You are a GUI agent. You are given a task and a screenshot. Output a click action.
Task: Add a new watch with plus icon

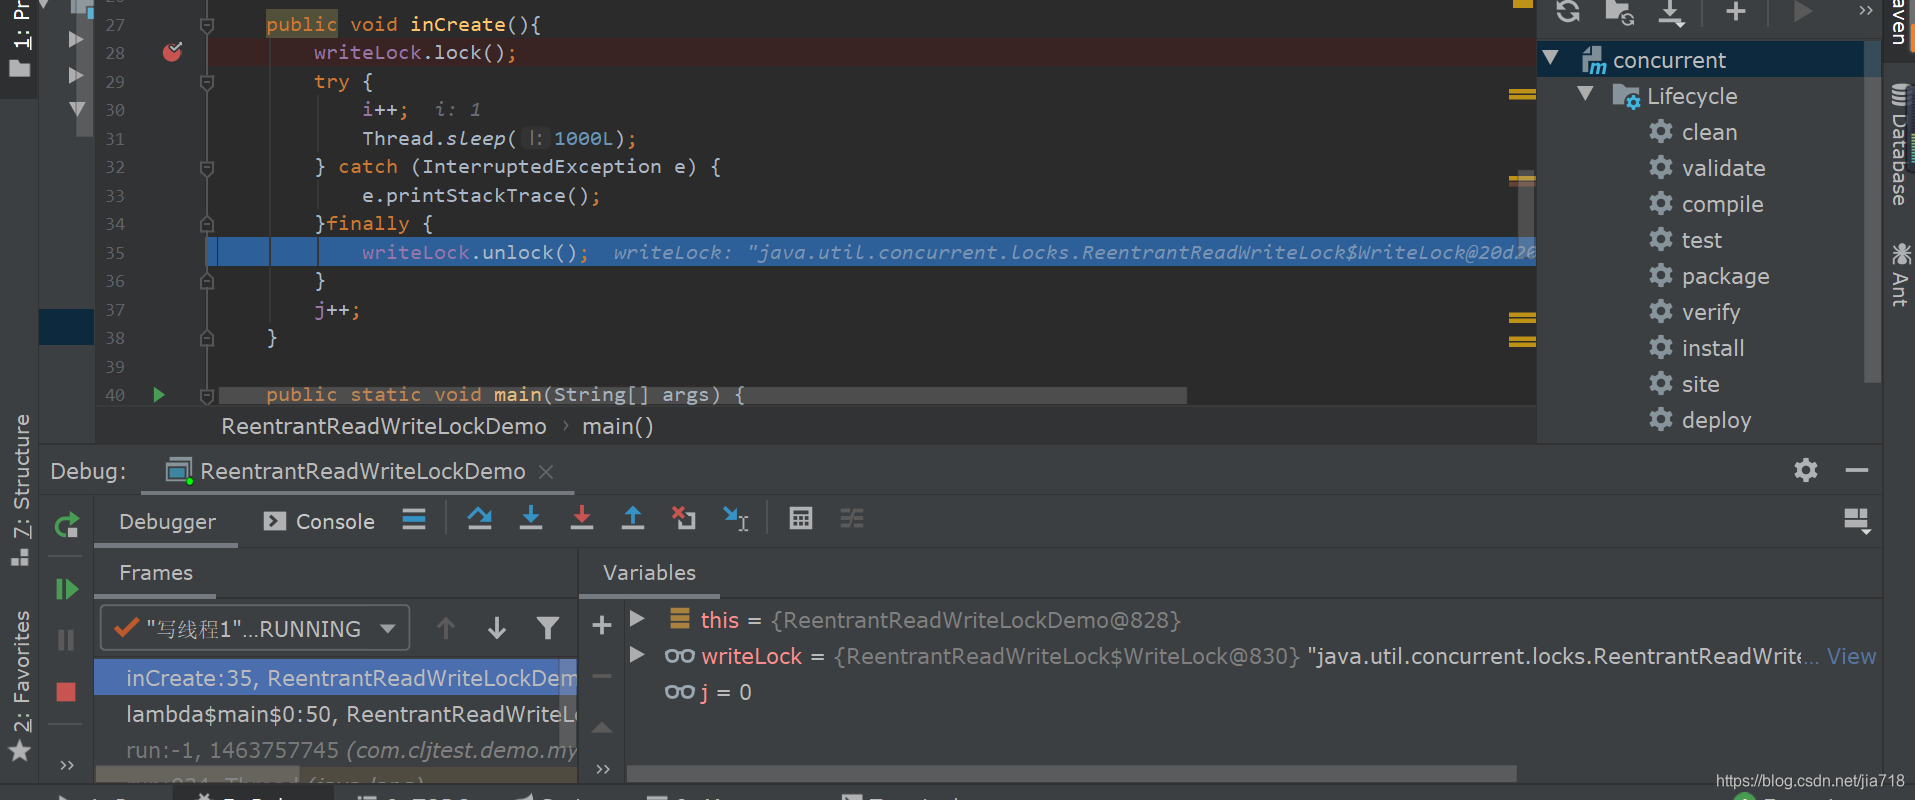[x=601, y=626]
